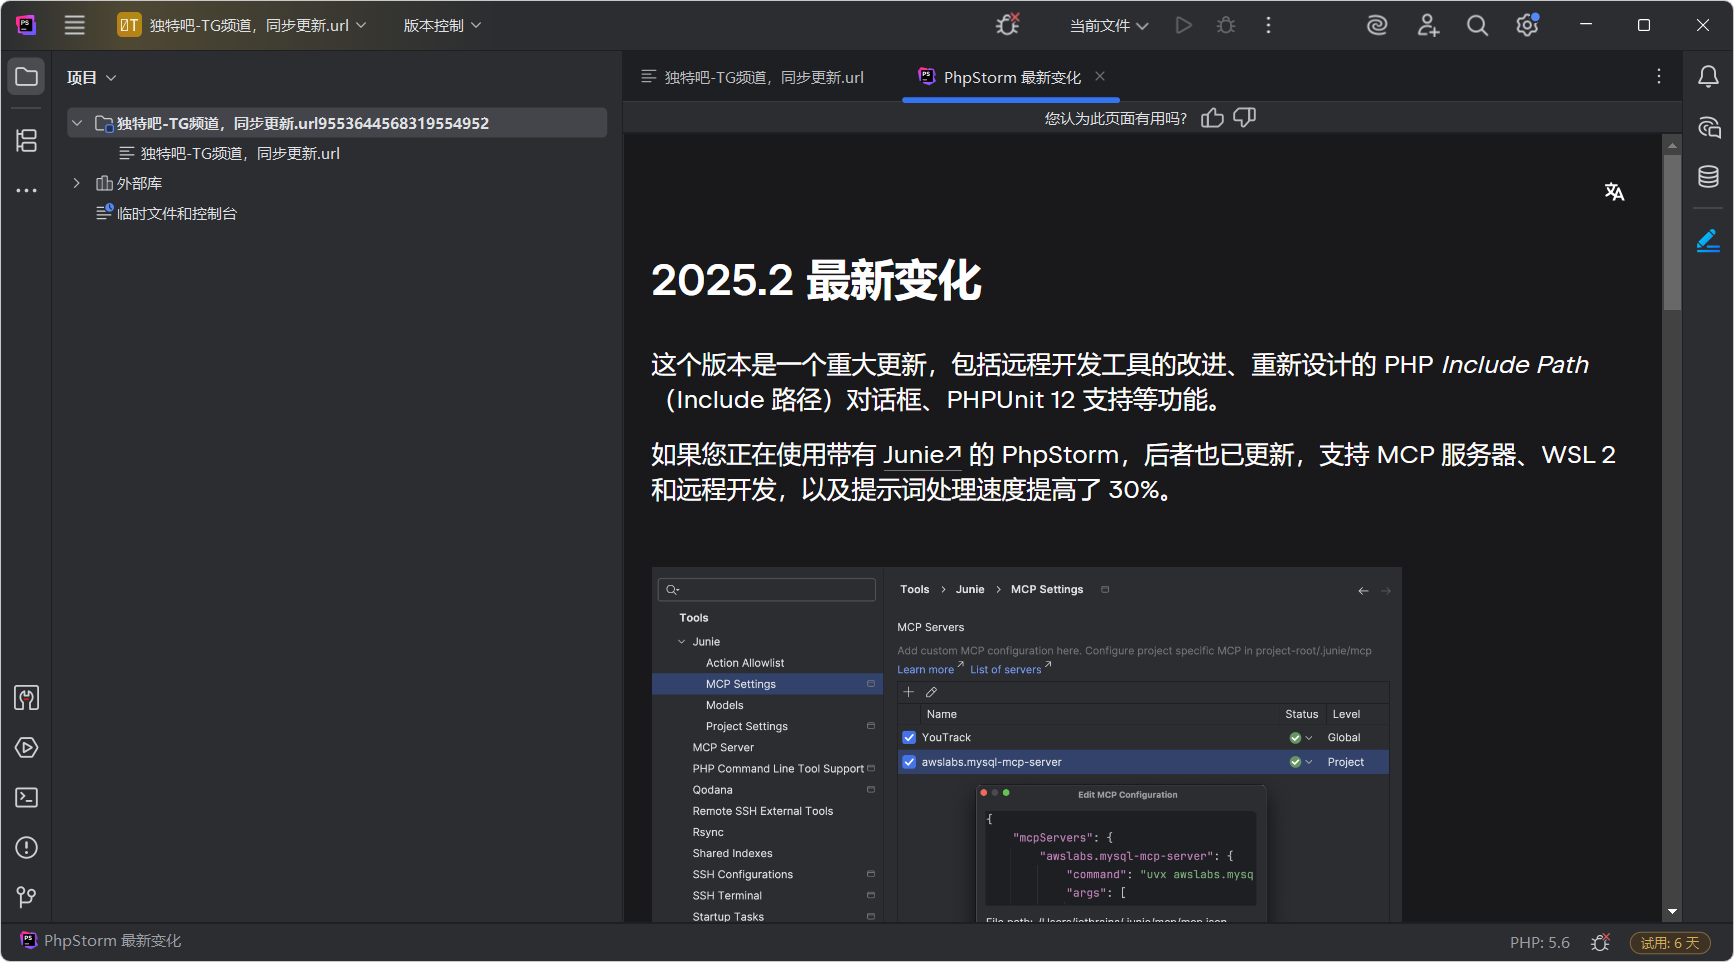The width and height of the screenshot is (1734, 962).
Task: Click the PHP: 5.6 language level status item
Action: tap(1539, 942)
